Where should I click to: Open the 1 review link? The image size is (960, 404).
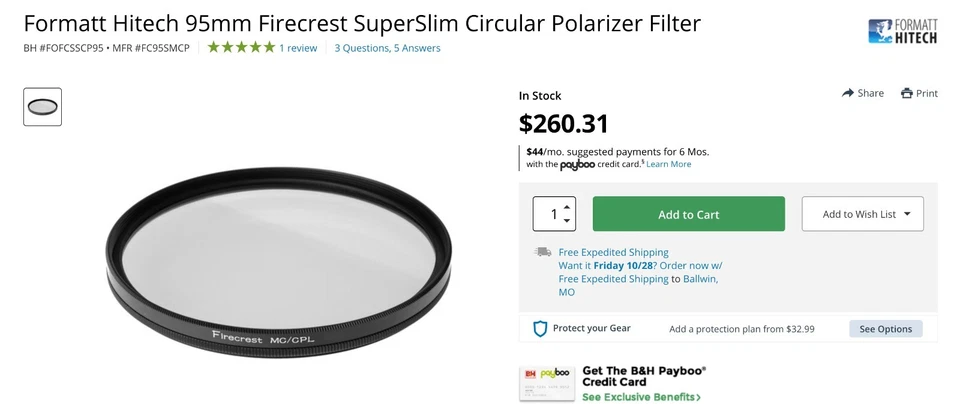pos(298,48)
